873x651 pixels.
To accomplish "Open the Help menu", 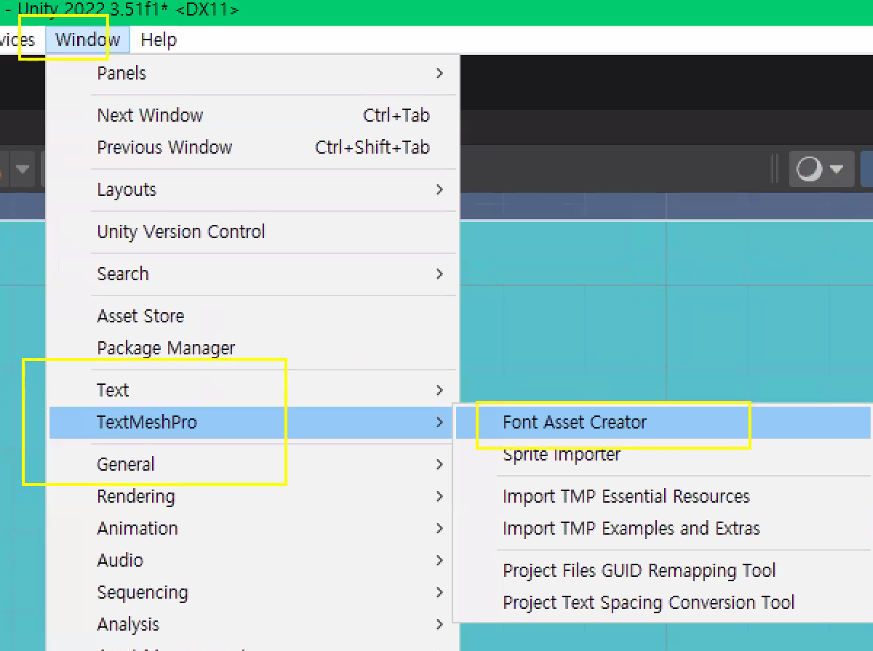I will coord(159,40).
